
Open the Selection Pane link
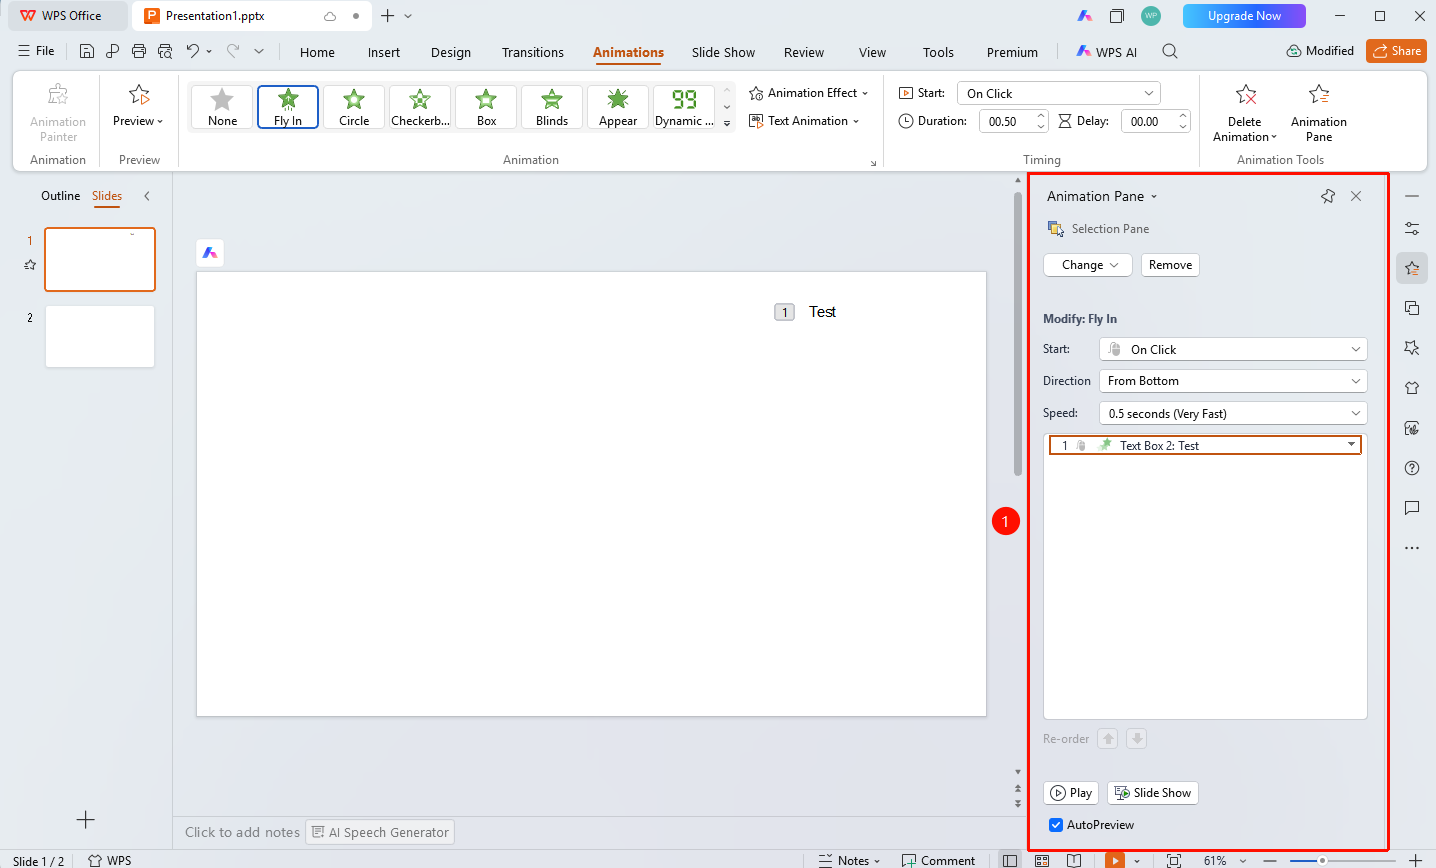coord(1098,229)
